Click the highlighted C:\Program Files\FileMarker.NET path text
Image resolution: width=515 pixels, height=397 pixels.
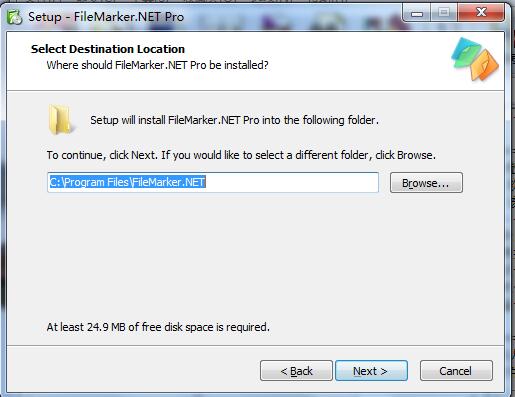[127, 182]
